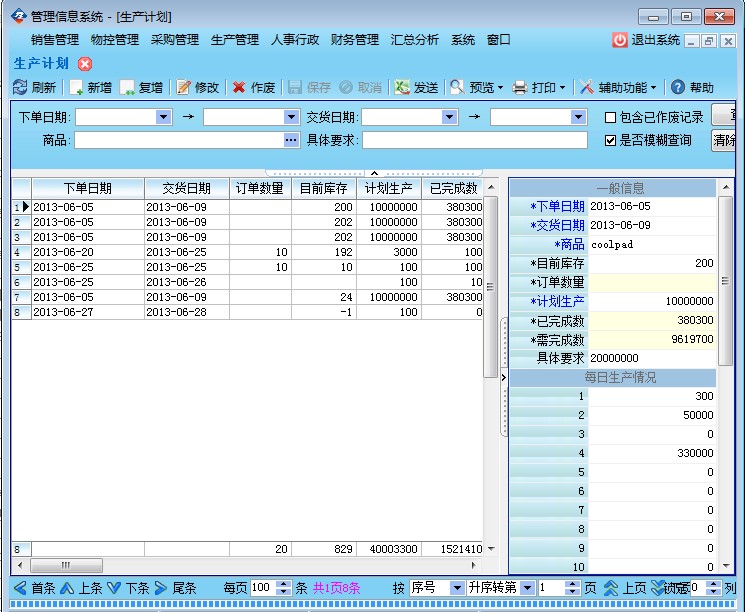Click the 目前库存 column header

(x=324, y=189)
